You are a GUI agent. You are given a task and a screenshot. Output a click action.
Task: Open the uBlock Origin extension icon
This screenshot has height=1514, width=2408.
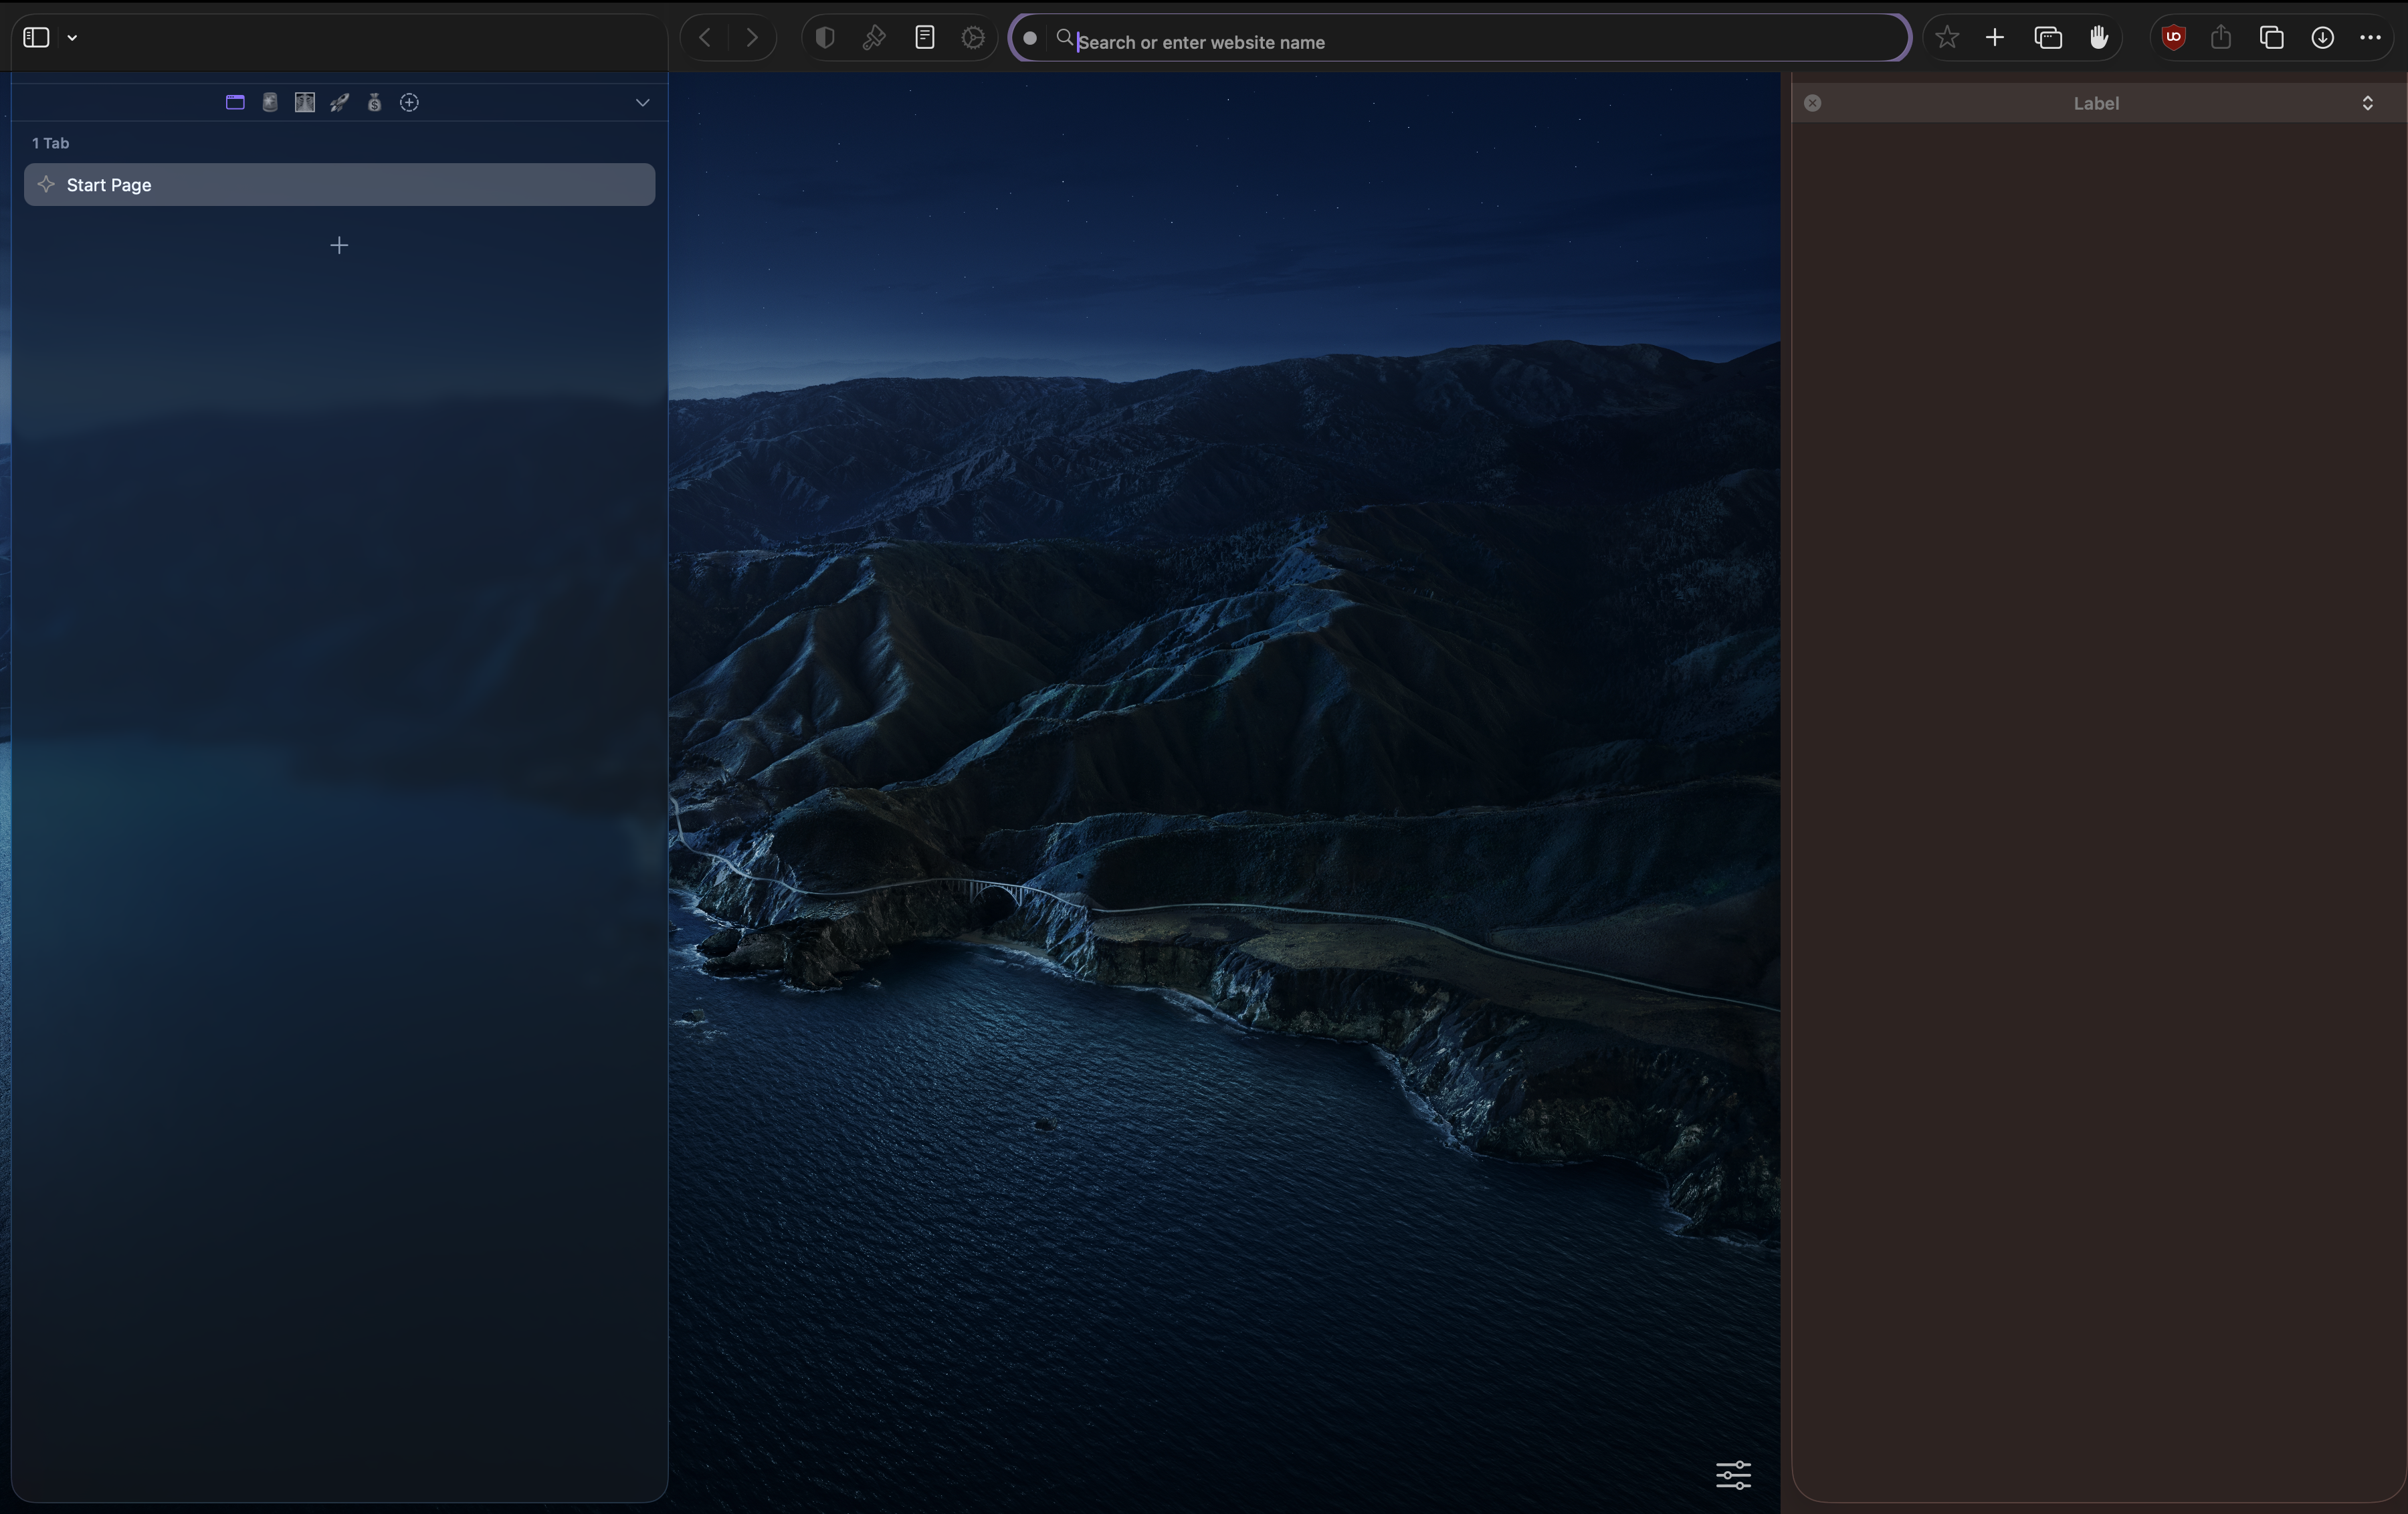pyautogui.click(x=2173, y=38)
